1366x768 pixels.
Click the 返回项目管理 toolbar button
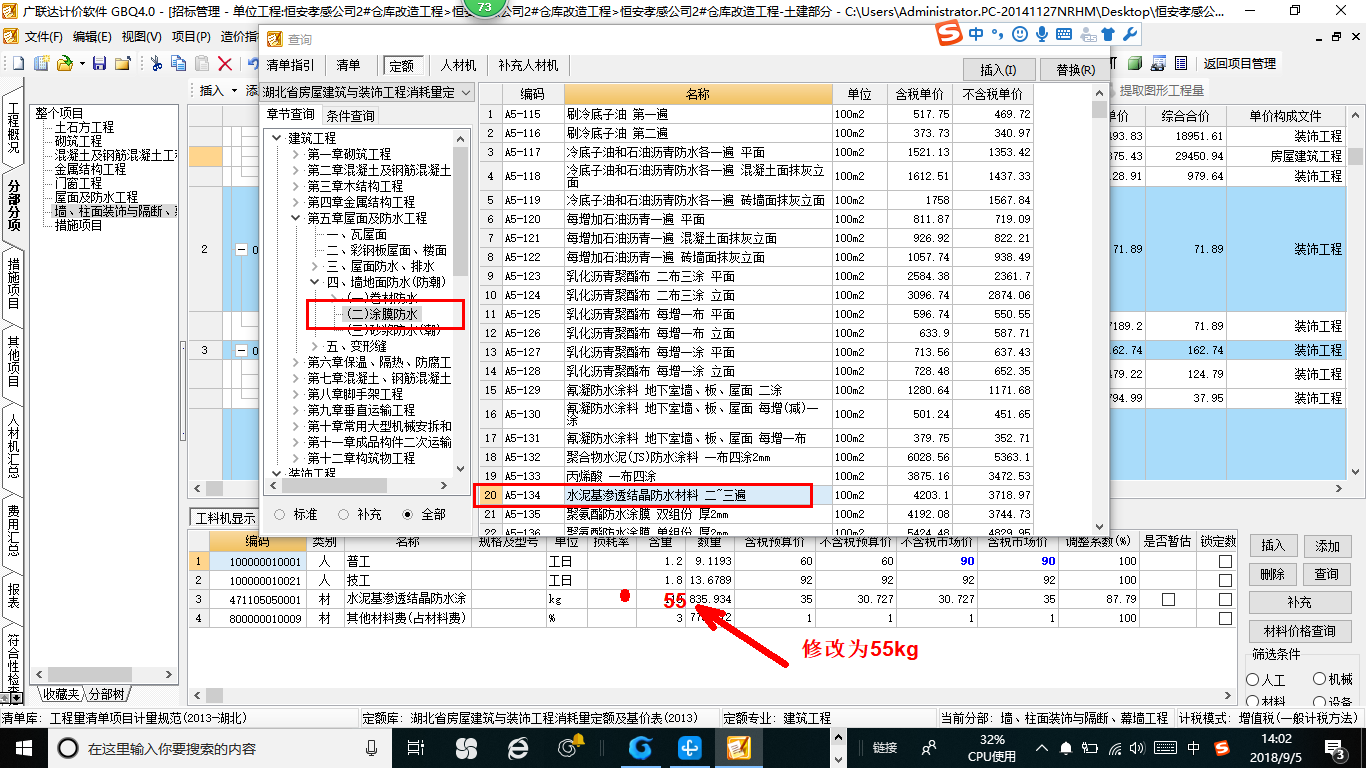click(1239, 63)
